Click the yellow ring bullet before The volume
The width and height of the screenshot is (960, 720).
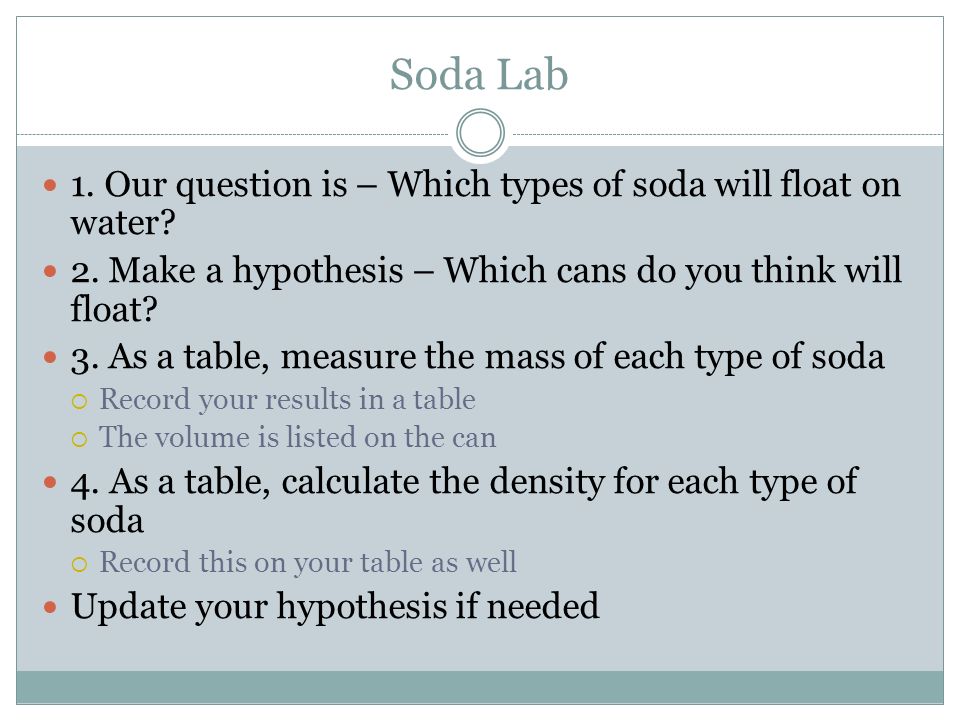pyautogui.click(x=80, y=440)
